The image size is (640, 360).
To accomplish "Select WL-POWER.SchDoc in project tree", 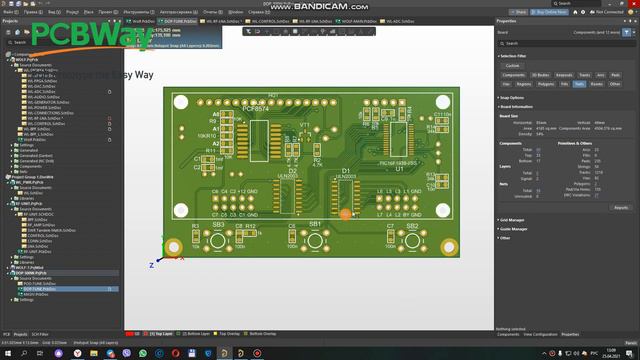I will 44,108.
